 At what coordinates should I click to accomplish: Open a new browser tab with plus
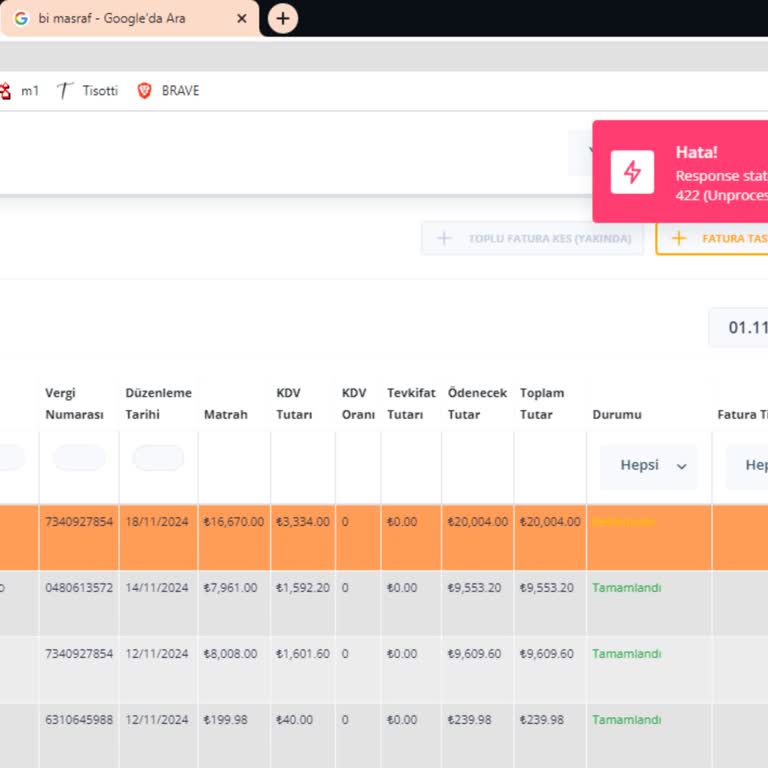[283, 18]
